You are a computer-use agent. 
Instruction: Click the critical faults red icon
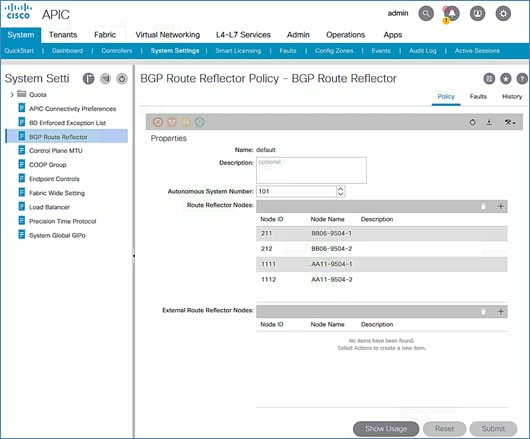click(x=158, y=122)
